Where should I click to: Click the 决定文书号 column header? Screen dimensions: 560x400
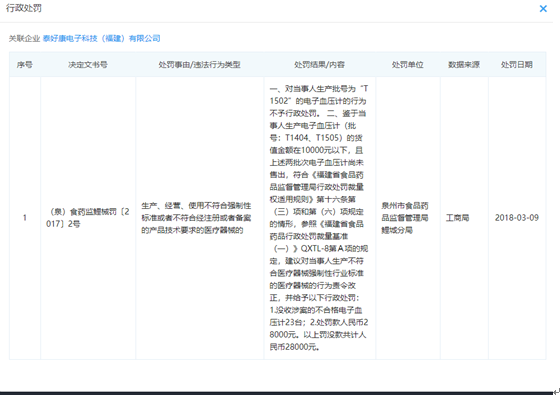(x=88, y=65)
